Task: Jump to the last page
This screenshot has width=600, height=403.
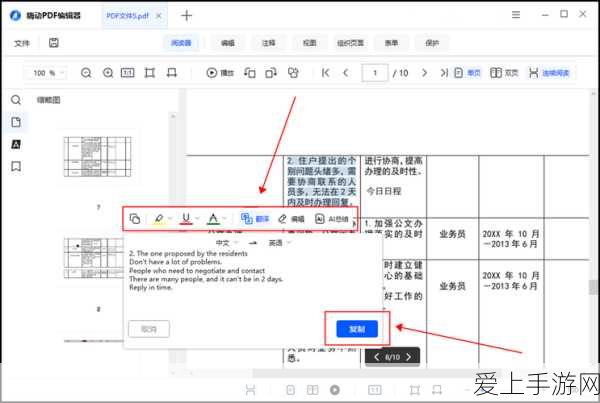Action: pos(444,73)
